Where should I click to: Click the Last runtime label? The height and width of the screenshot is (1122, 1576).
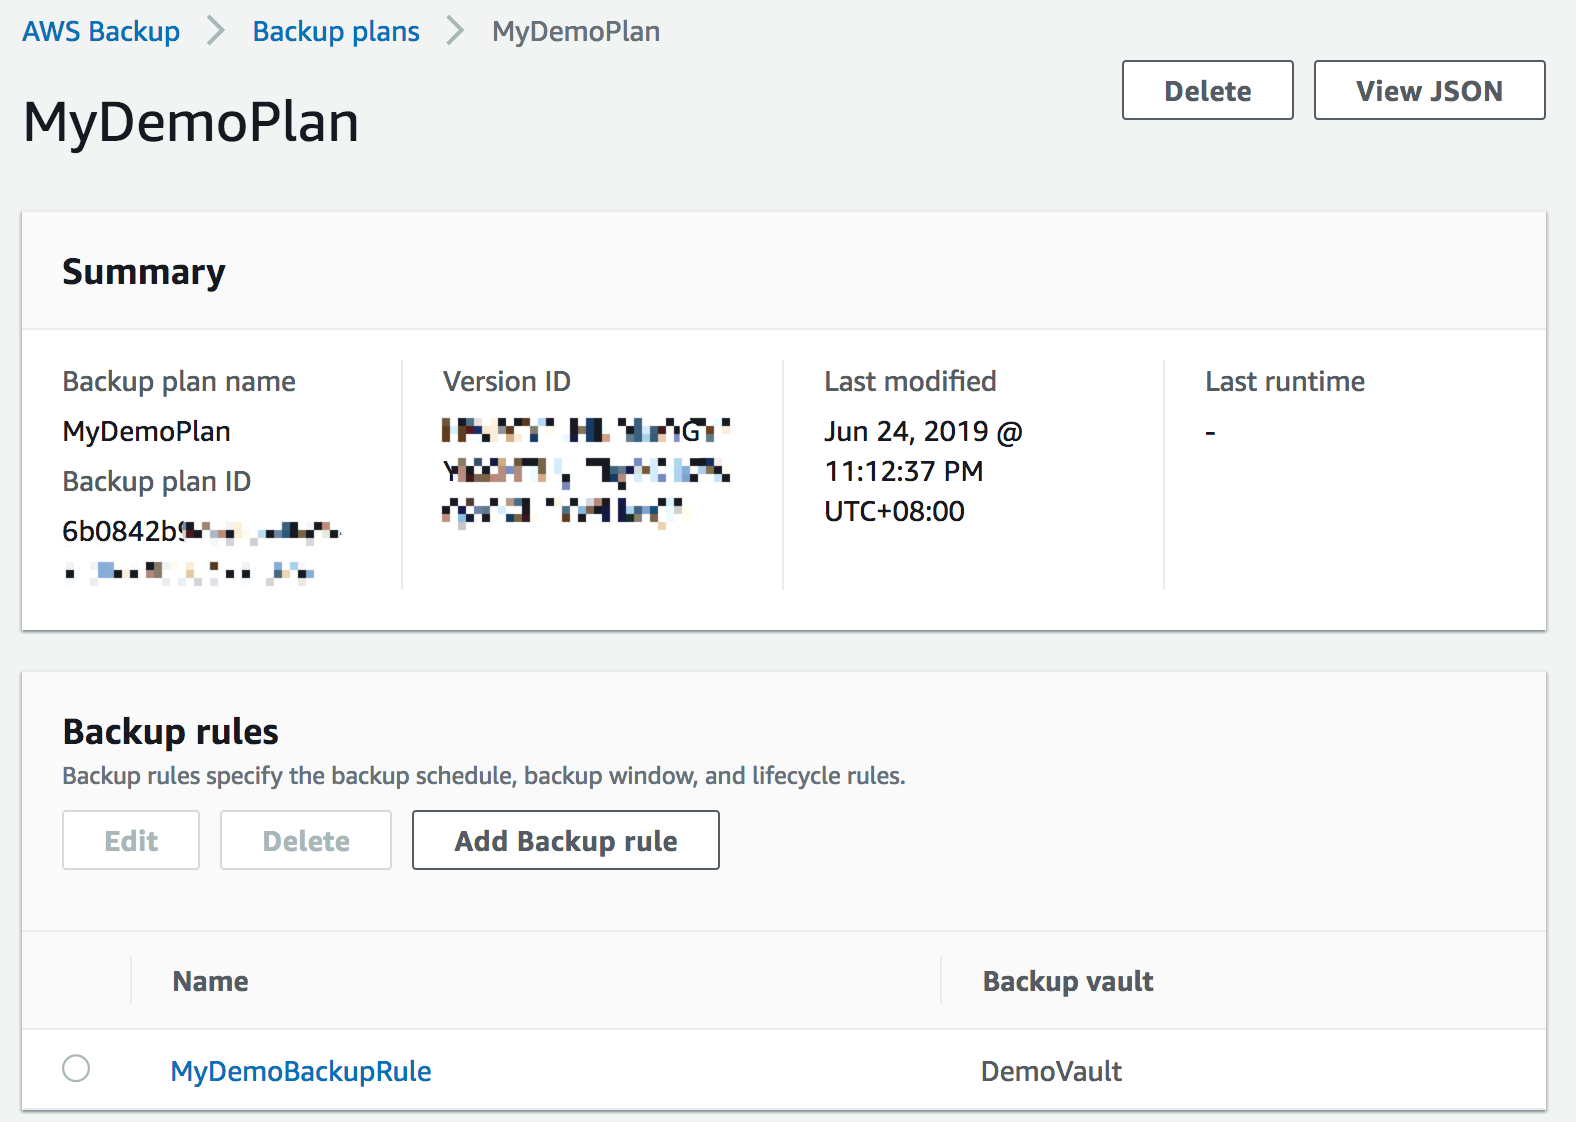click(1285, 381)
